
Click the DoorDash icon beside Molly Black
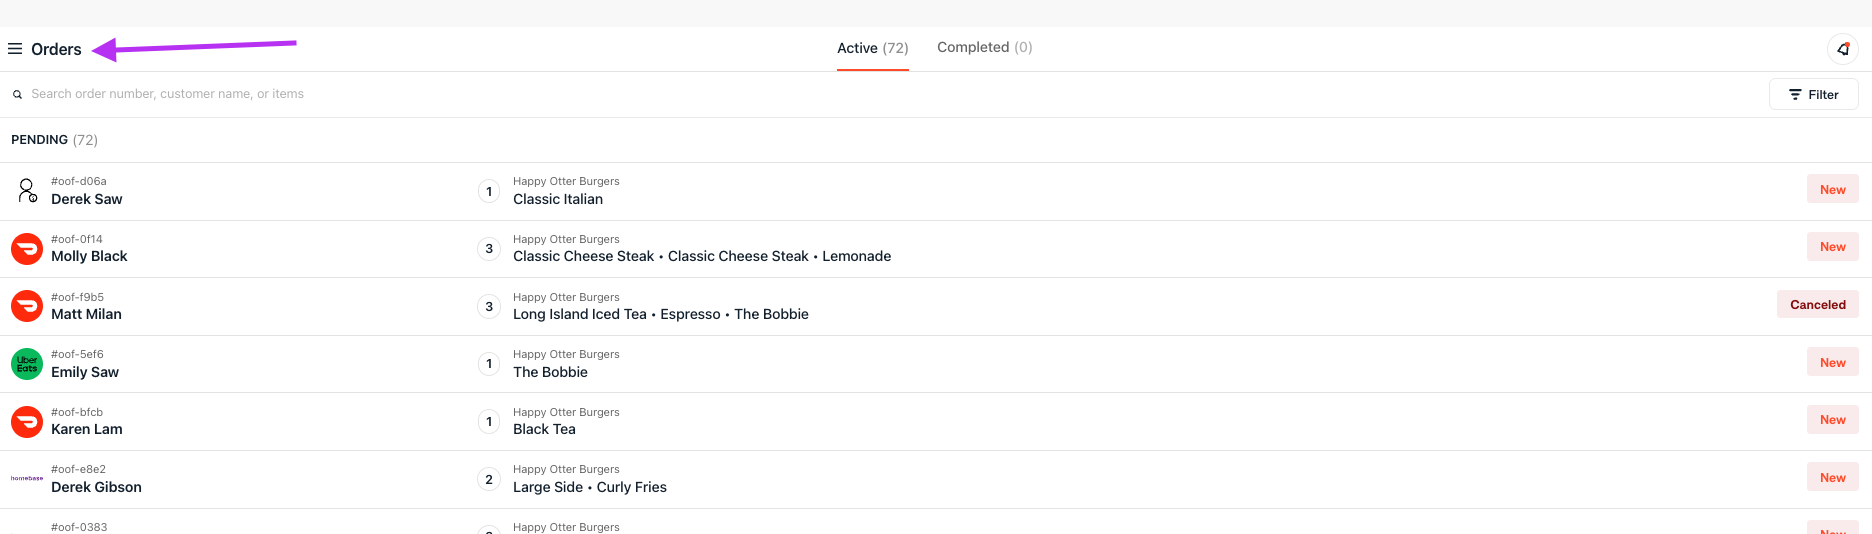pos(27,249)
